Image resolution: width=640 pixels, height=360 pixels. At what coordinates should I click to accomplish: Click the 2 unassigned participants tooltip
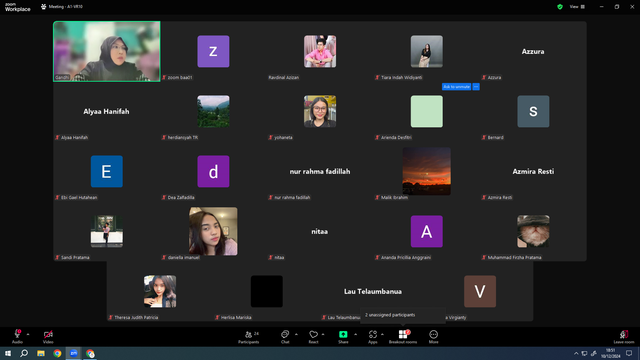(403, 315)
